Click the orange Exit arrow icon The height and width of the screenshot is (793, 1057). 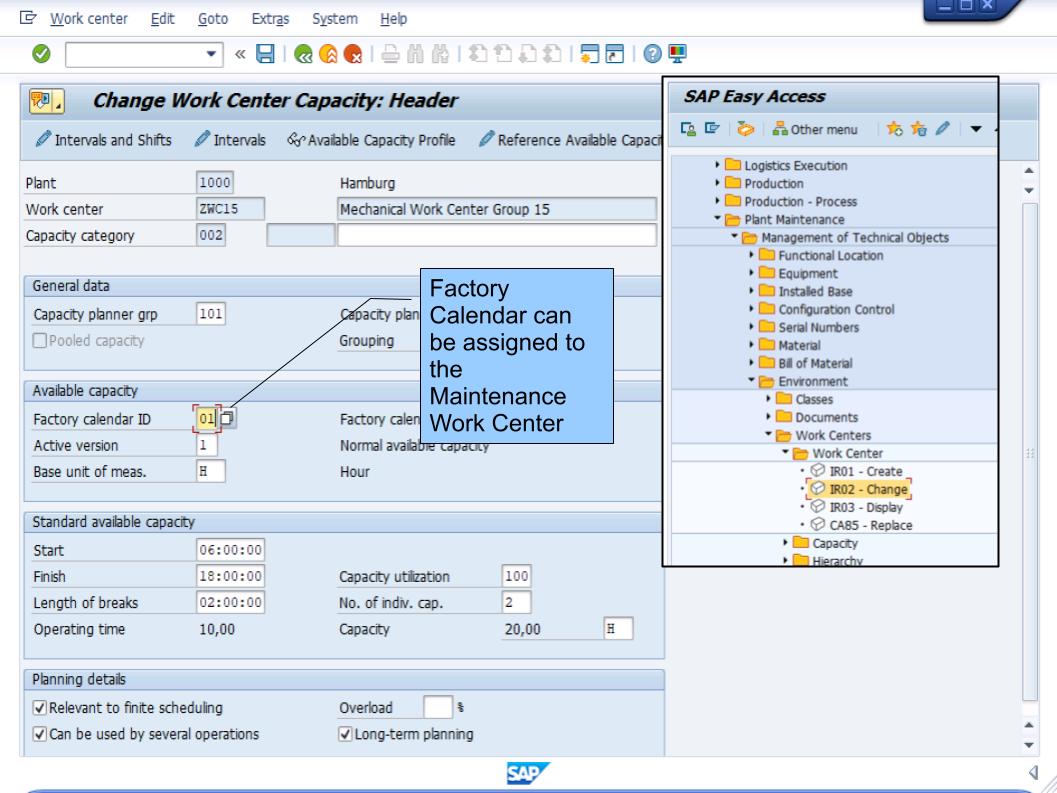328,54
